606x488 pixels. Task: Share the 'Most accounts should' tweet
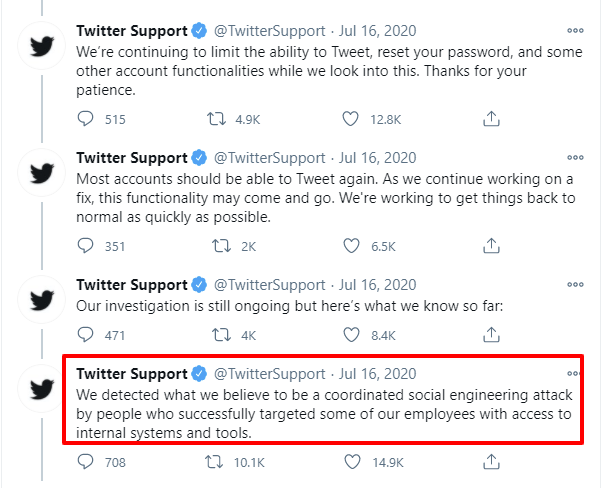[x=491, y=246]
